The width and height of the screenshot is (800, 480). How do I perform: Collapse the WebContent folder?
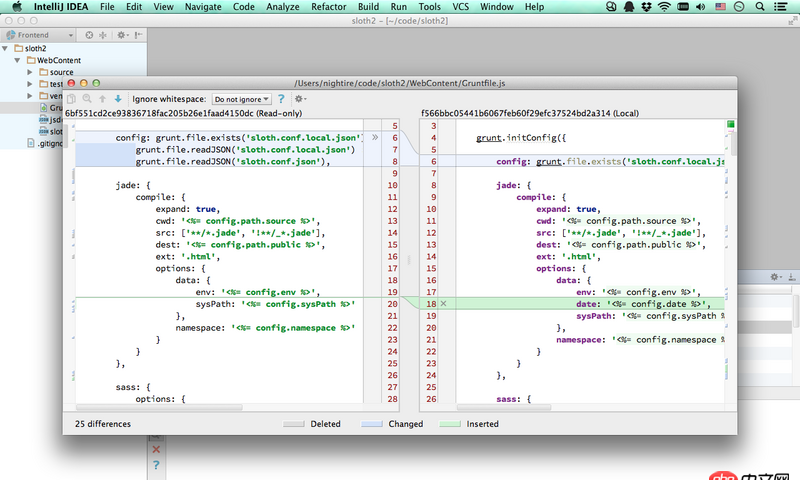tap(19, 60)
